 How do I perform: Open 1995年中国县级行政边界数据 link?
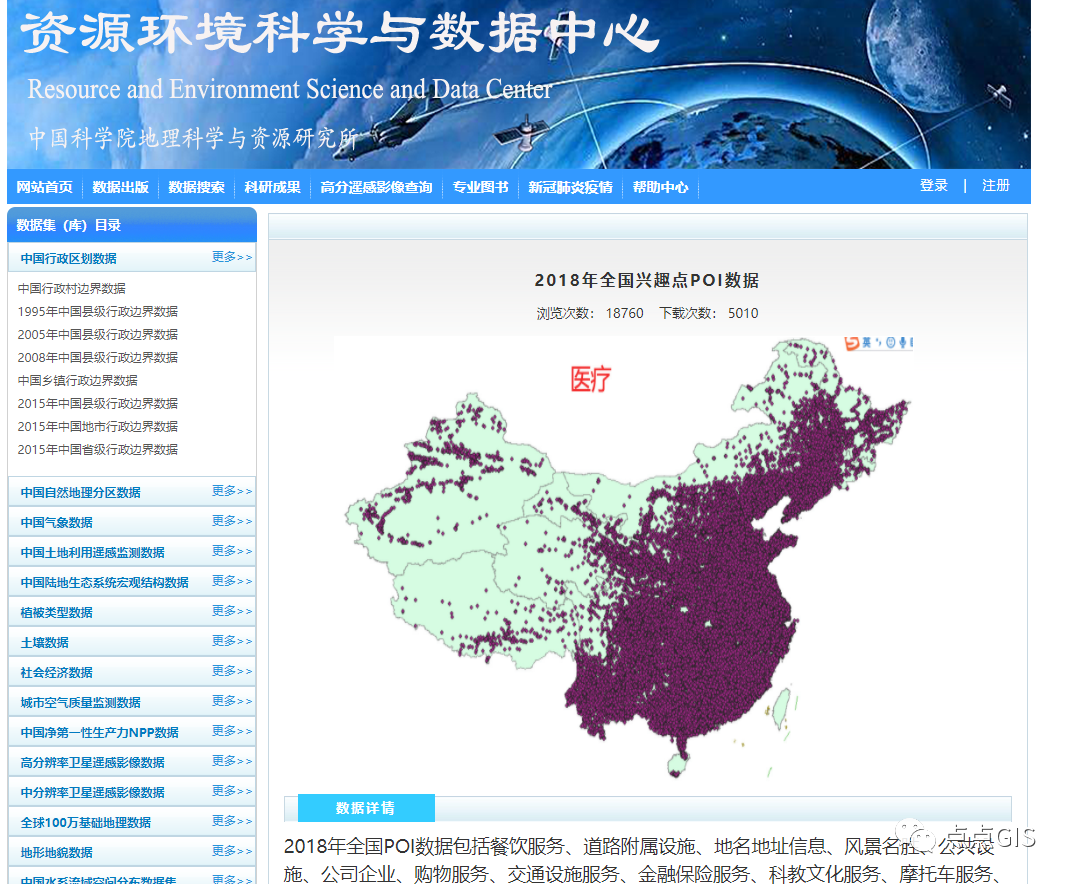click(x=98, y=312)
